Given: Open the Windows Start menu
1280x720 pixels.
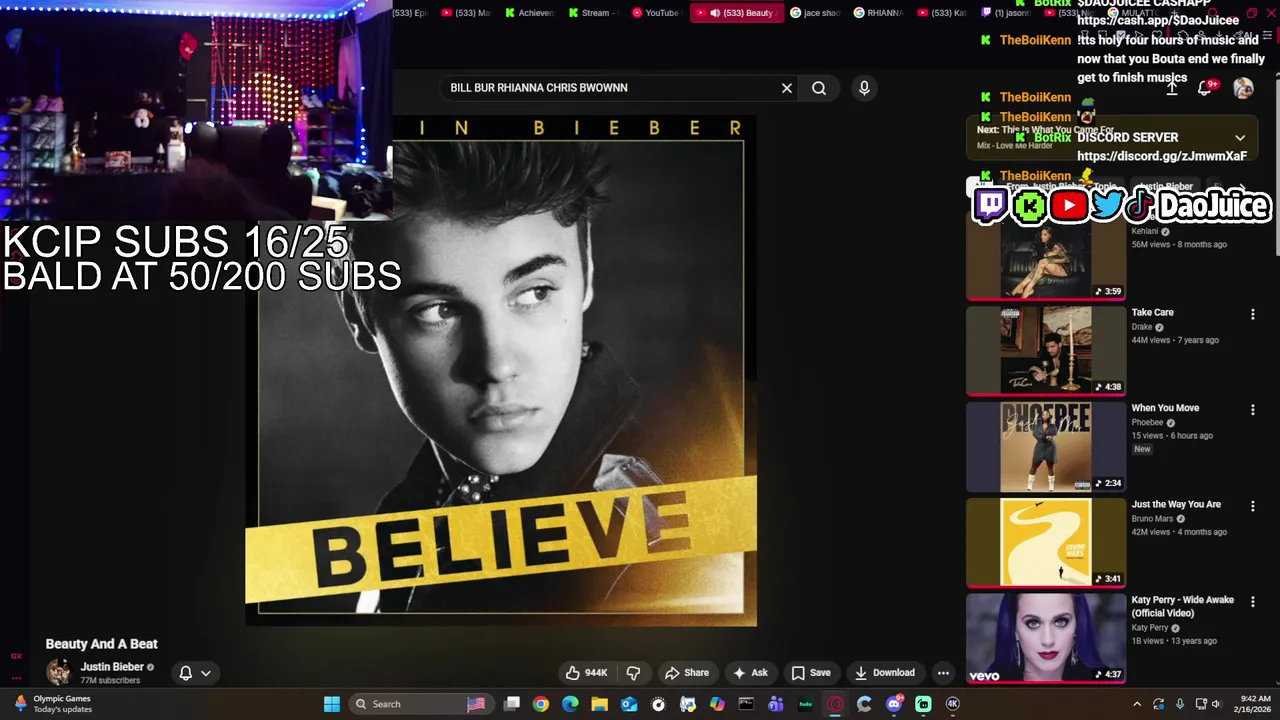Looking at the screenshot, I should point(332,704).
